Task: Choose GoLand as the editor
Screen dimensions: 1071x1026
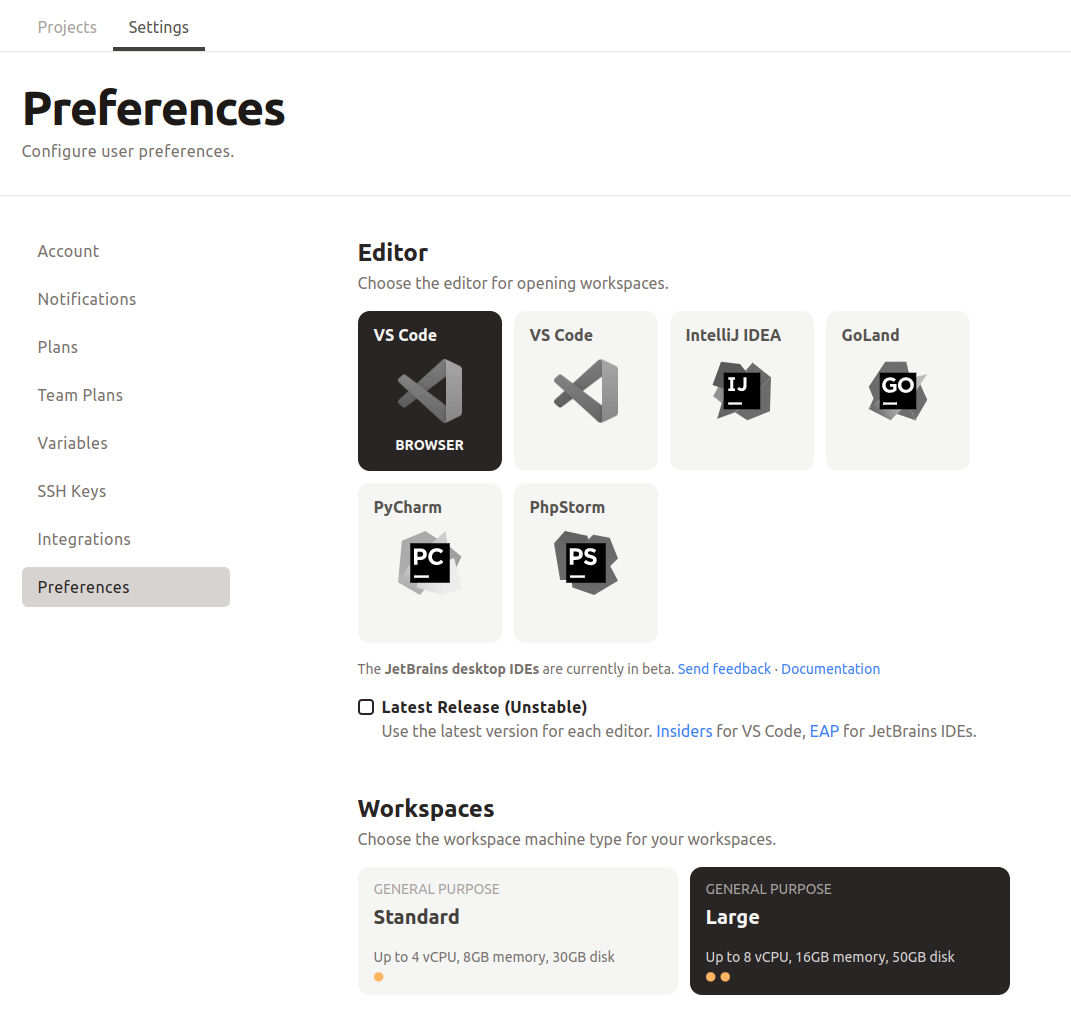Action: coord(897,390)
